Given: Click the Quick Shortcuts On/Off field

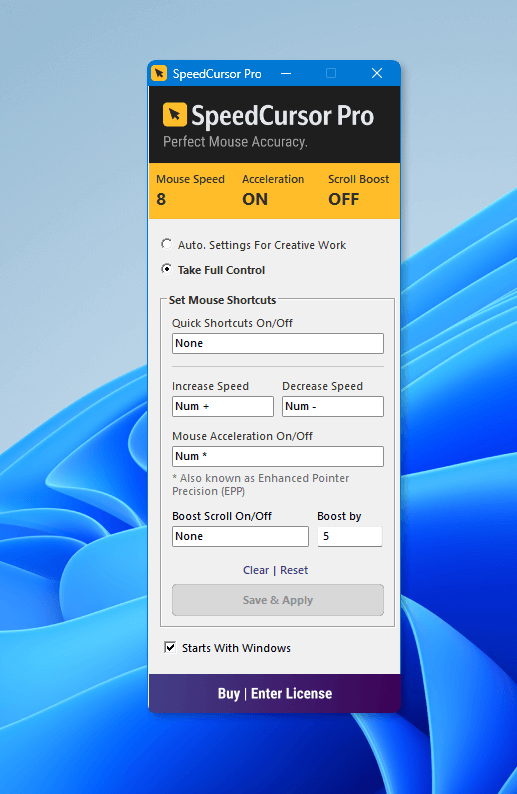Looking at the screenshot, I should pyautogui.click(x=277, y=343).
